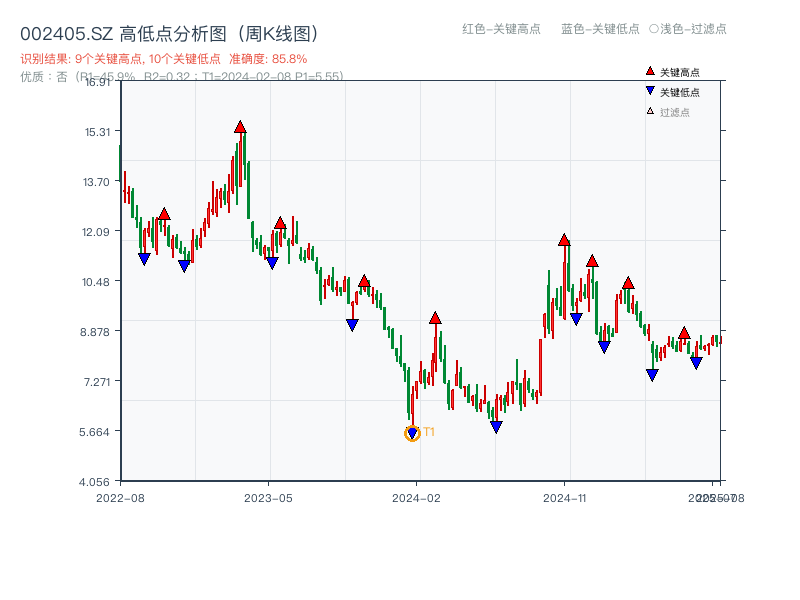
Task: Click the blue low marker near 7.4 in 2025
Action: (x=652, y=375)
